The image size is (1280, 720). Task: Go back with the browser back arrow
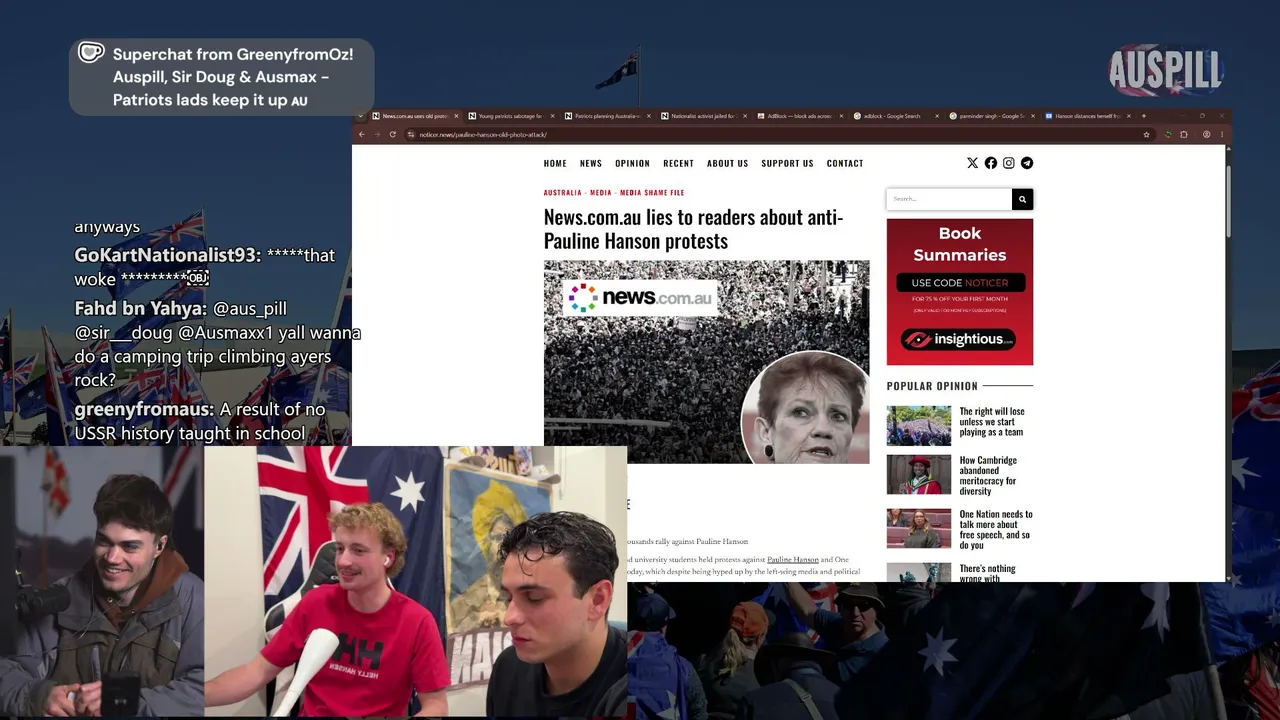(x=362, y=134)
